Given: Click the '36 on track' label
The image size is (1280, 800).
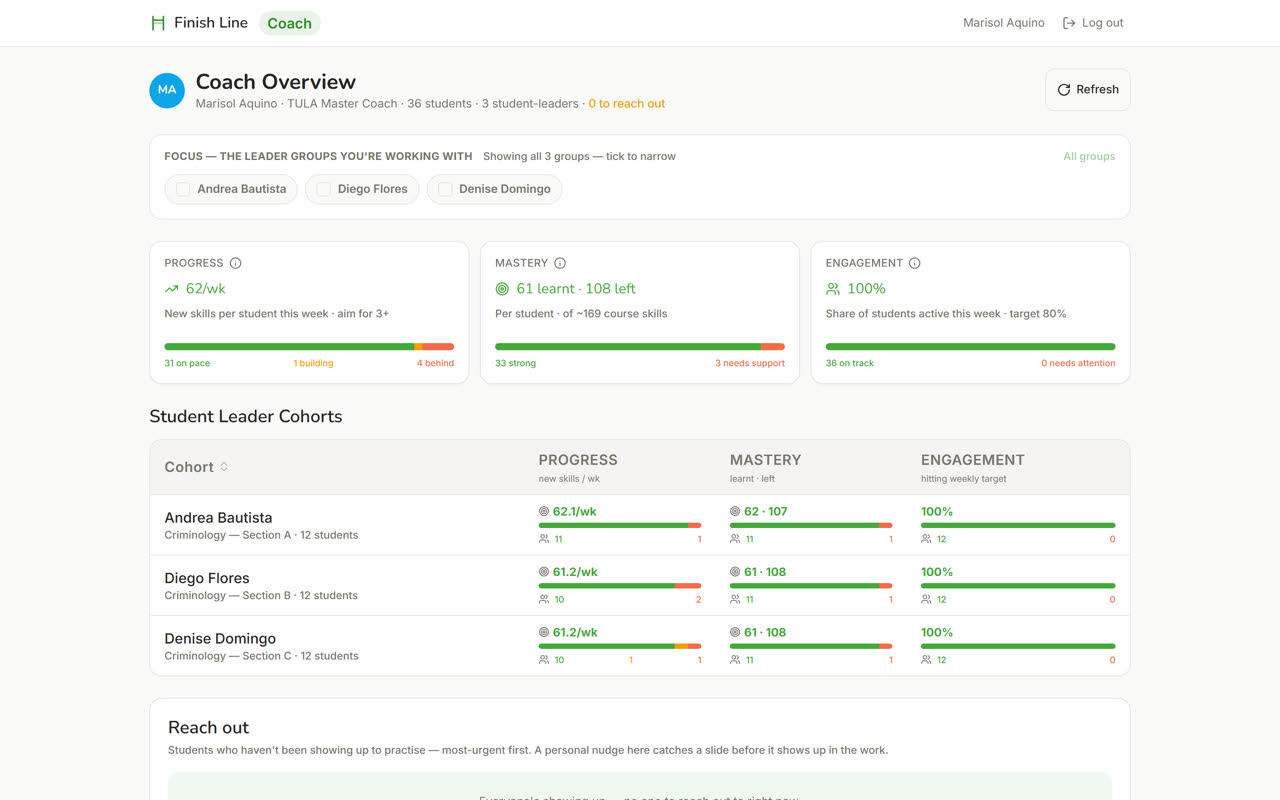Looking at the screenshot, I should click(x=850, y=363).
